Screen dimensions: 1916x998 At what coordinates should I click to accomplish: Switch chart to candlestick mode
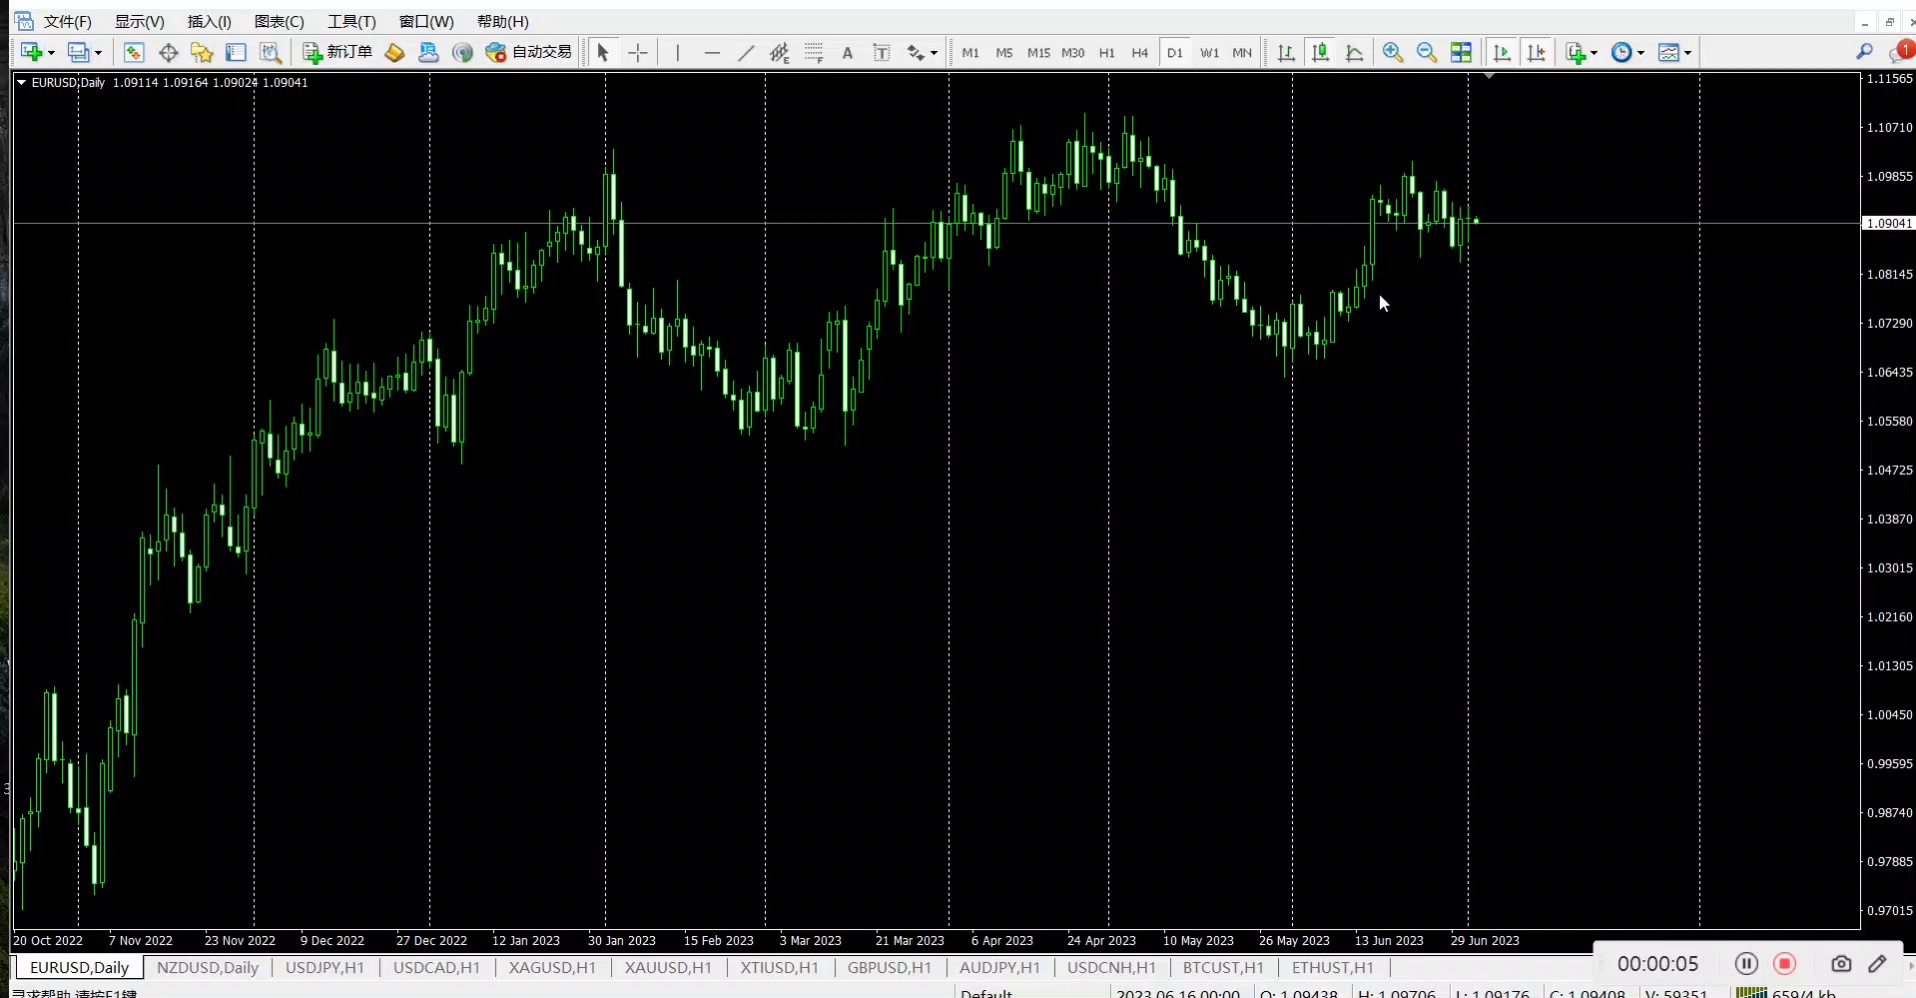(1320, 52)
